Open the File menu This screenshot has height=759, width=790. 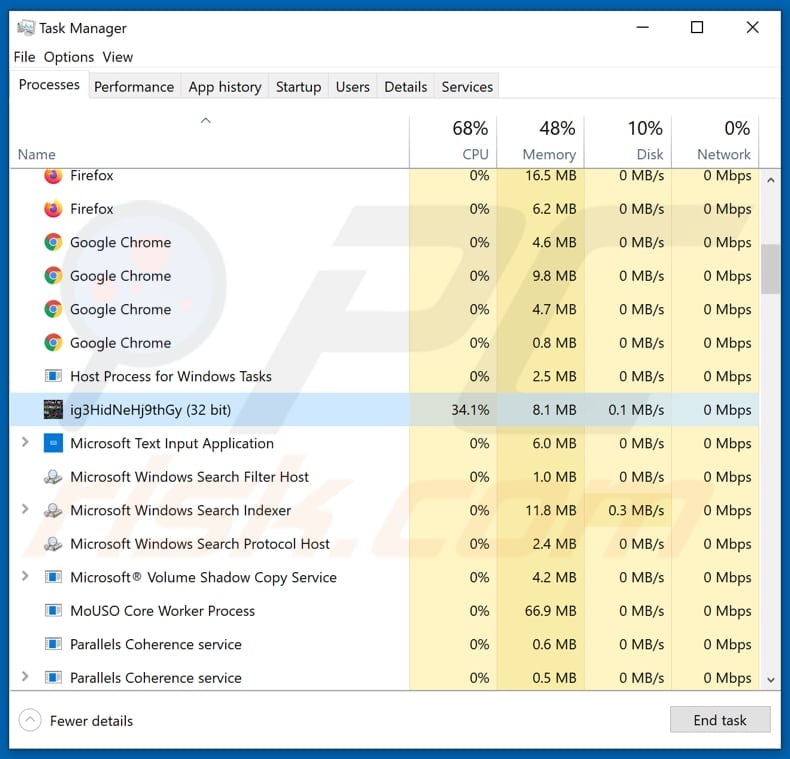[x=24, y=57]
